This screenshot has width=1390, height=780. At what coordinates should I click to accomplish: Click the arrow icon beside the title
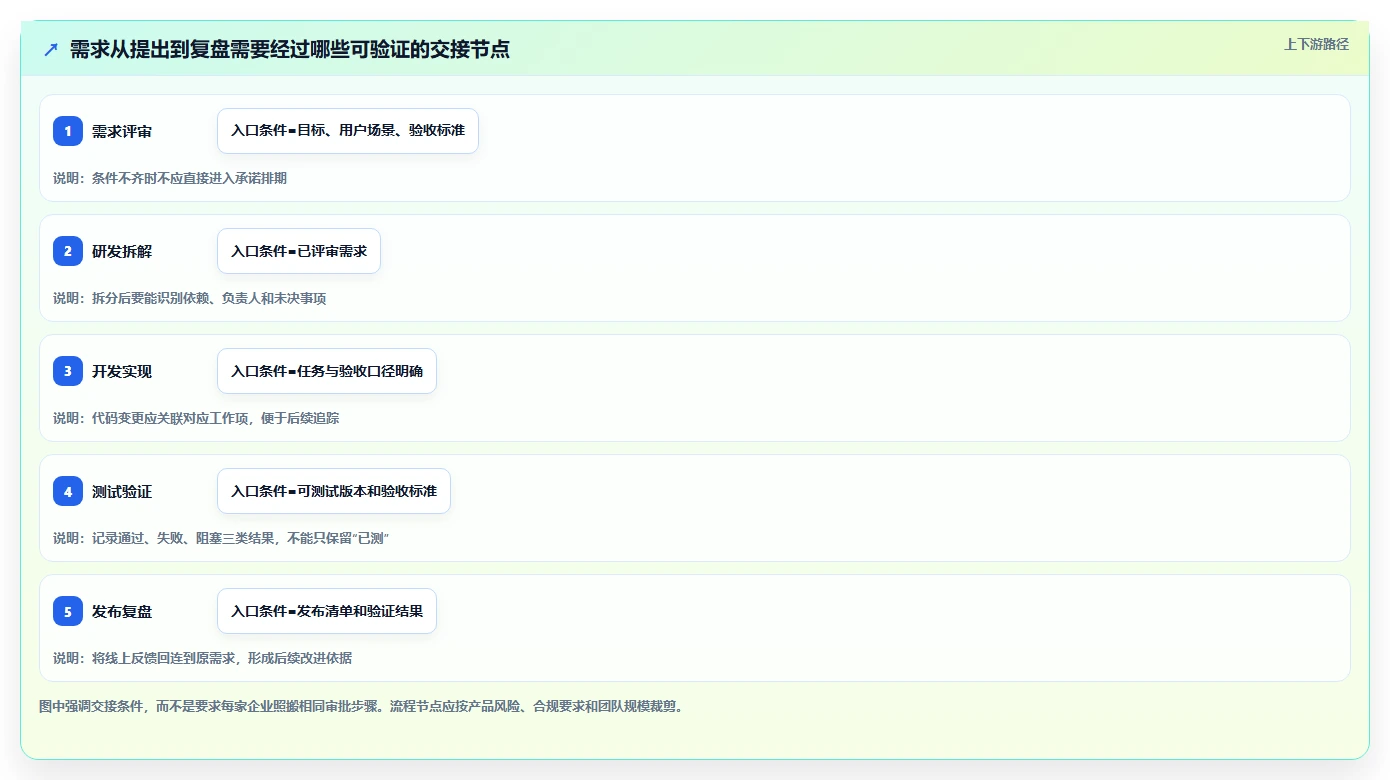51,49
